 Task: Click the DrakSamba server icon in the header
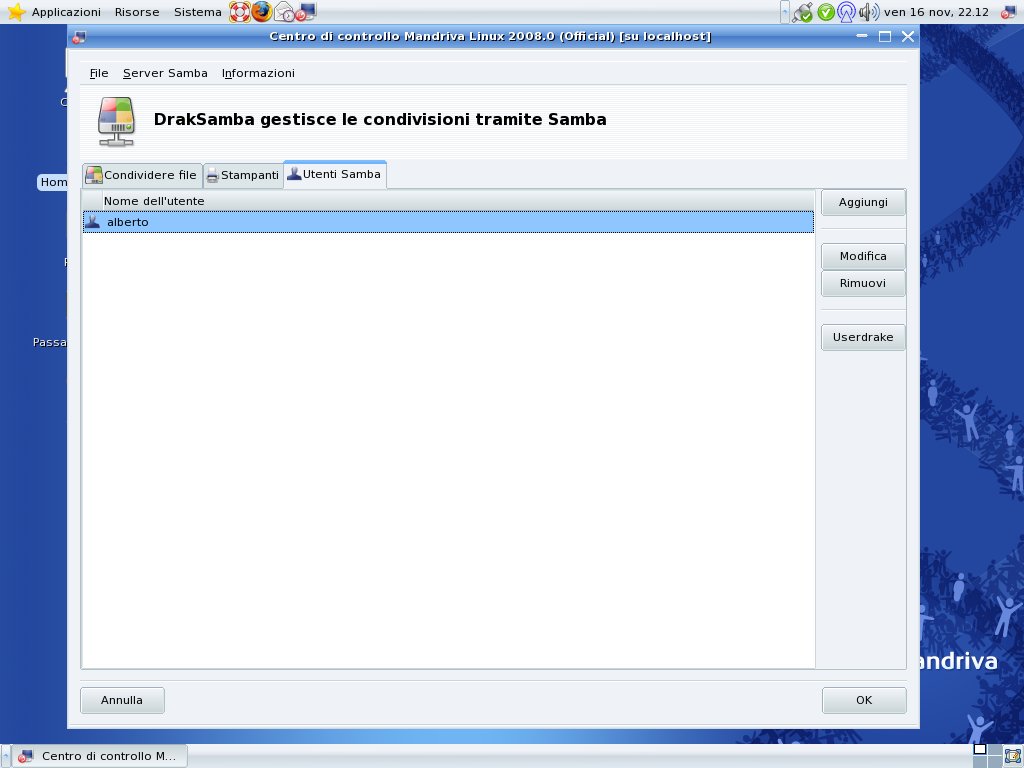tap(116, 121)
